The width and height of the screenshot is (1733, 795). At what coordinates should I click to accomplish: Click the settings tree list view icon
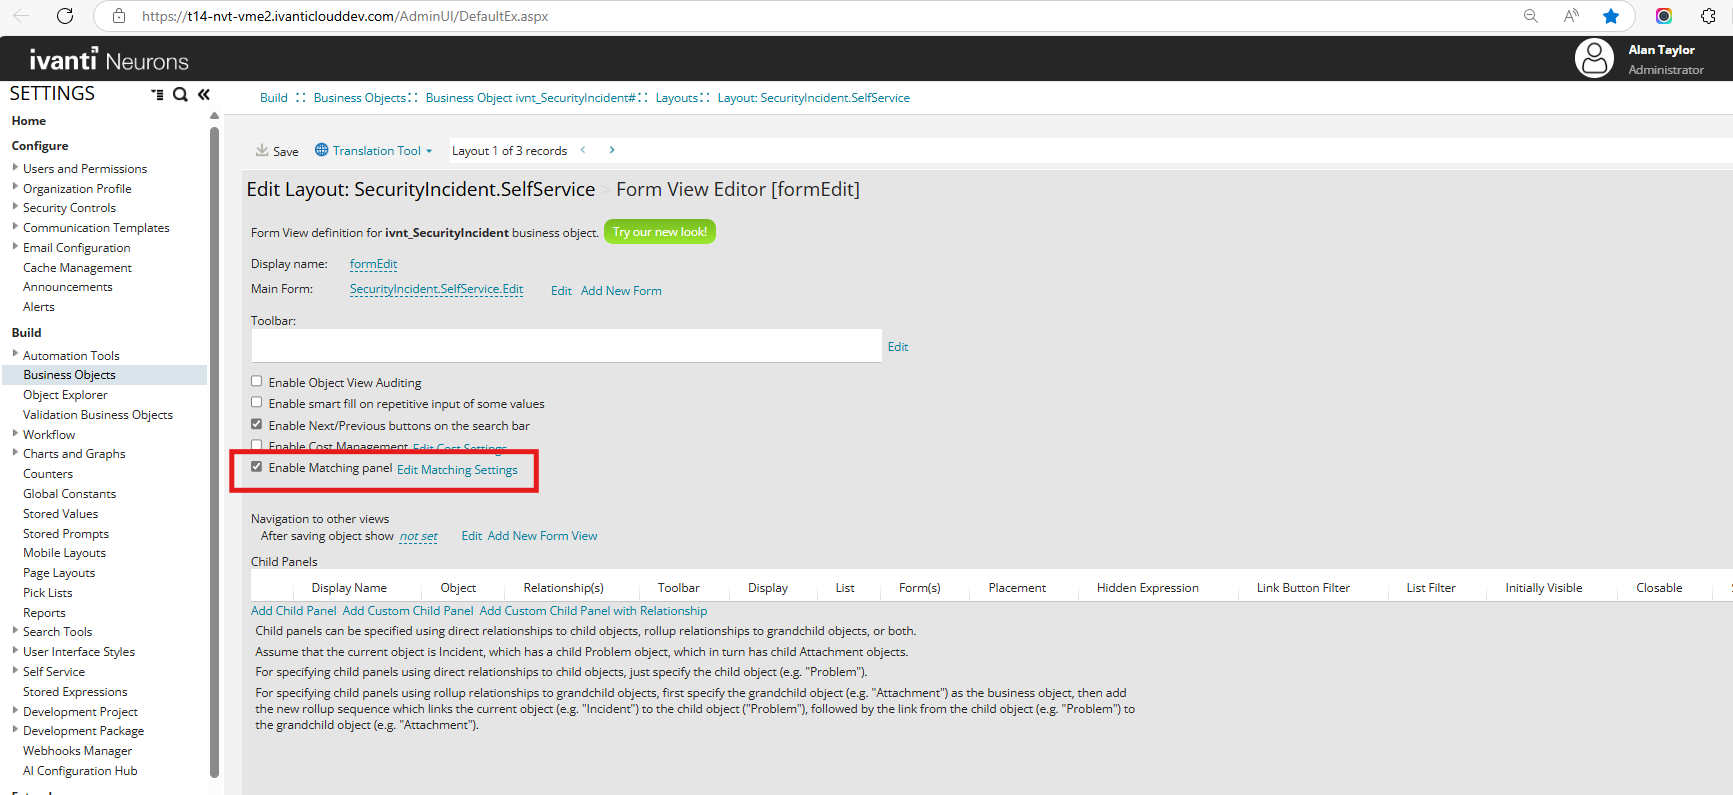(x=157, y=94)
